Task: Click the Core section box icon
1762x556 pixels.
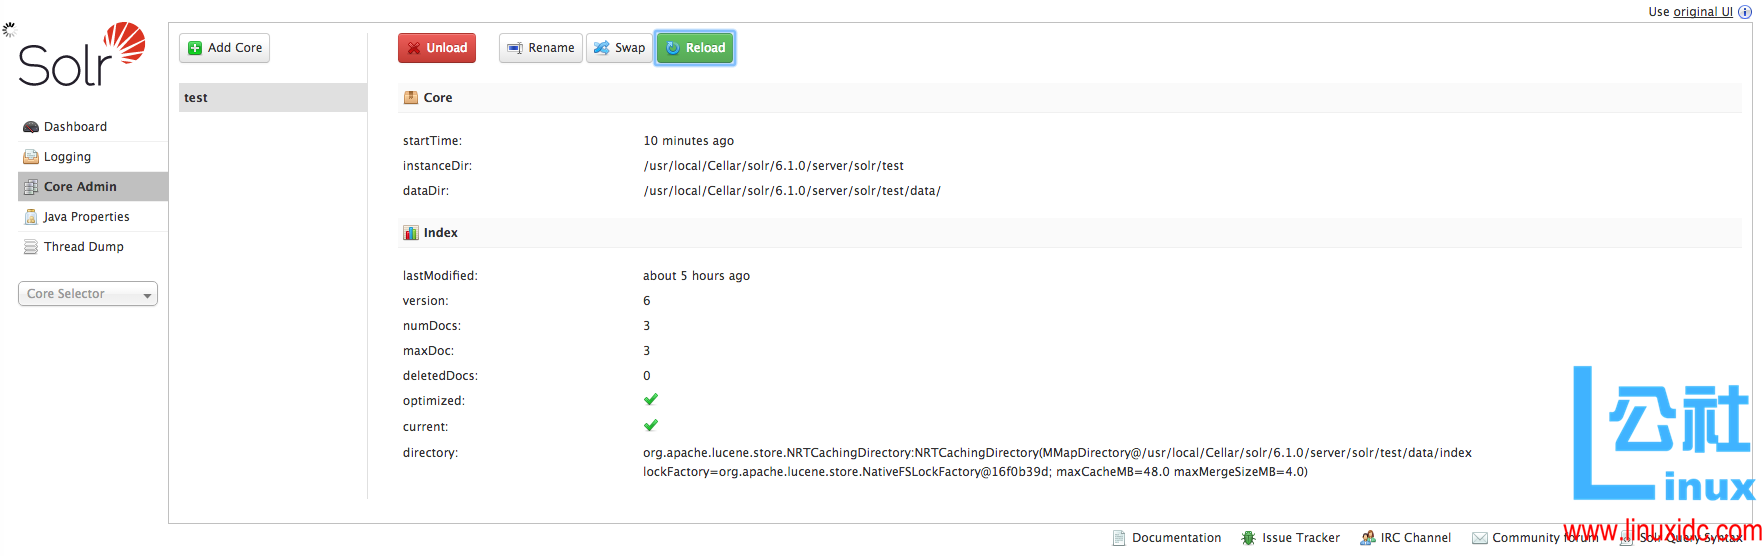Action: (x=410, y=98)
